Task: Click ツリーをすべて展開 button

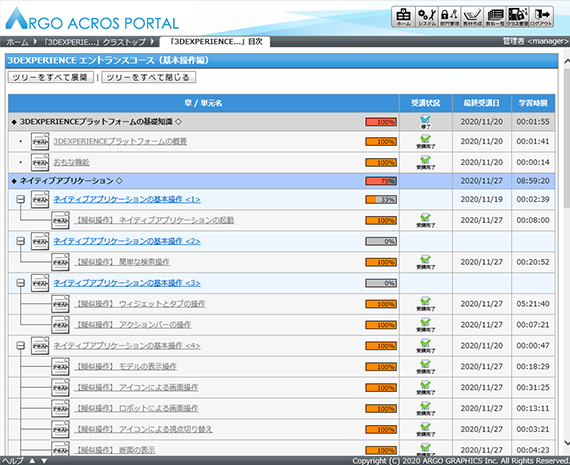Action: tap(51, 77)
